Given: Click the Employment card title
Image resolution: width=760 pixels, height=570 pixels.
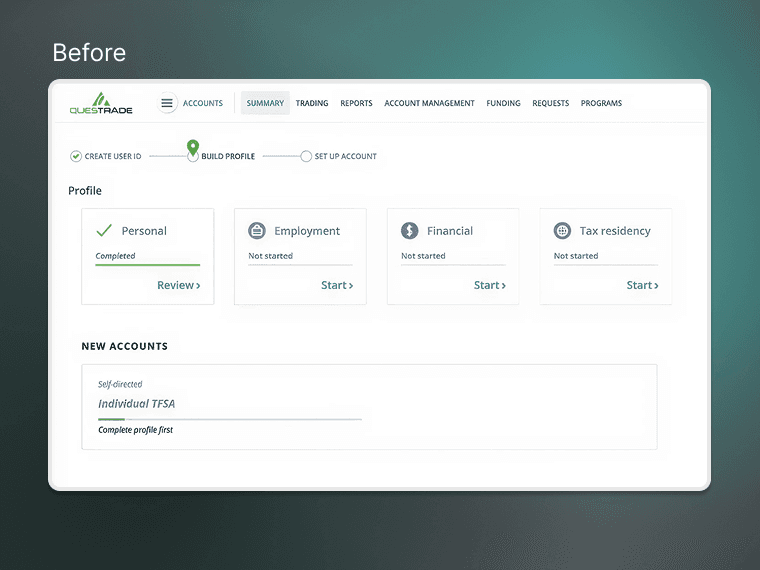Looking at the screenshot, I should pyautogui.click(x=307, y=231).
